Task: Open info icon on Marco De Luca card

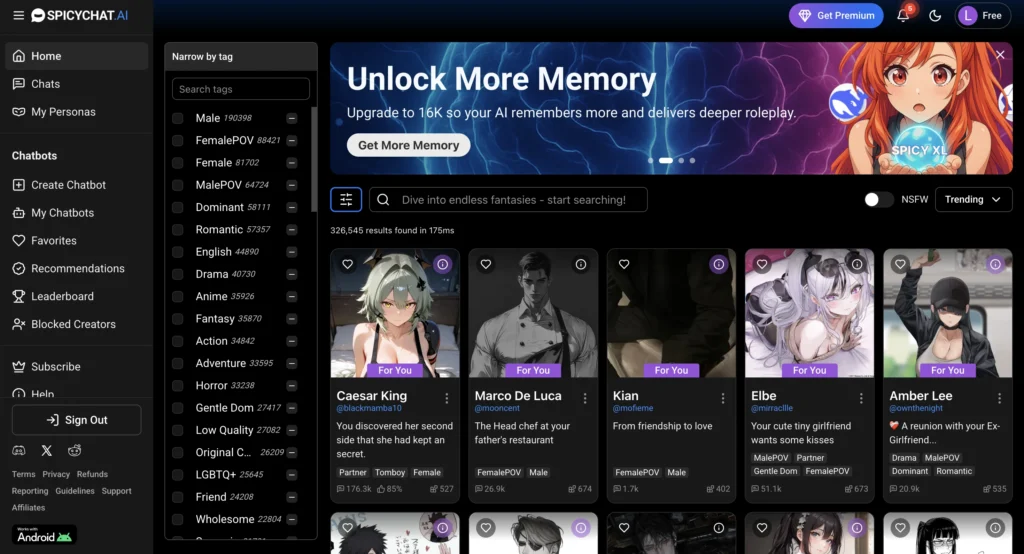Action: 580,264
